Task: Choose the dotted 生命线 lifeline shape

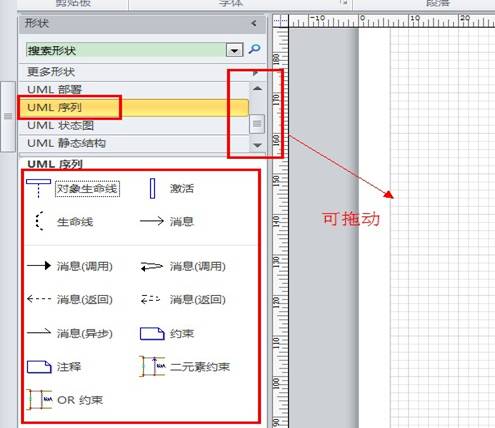Action: (39, 221)
